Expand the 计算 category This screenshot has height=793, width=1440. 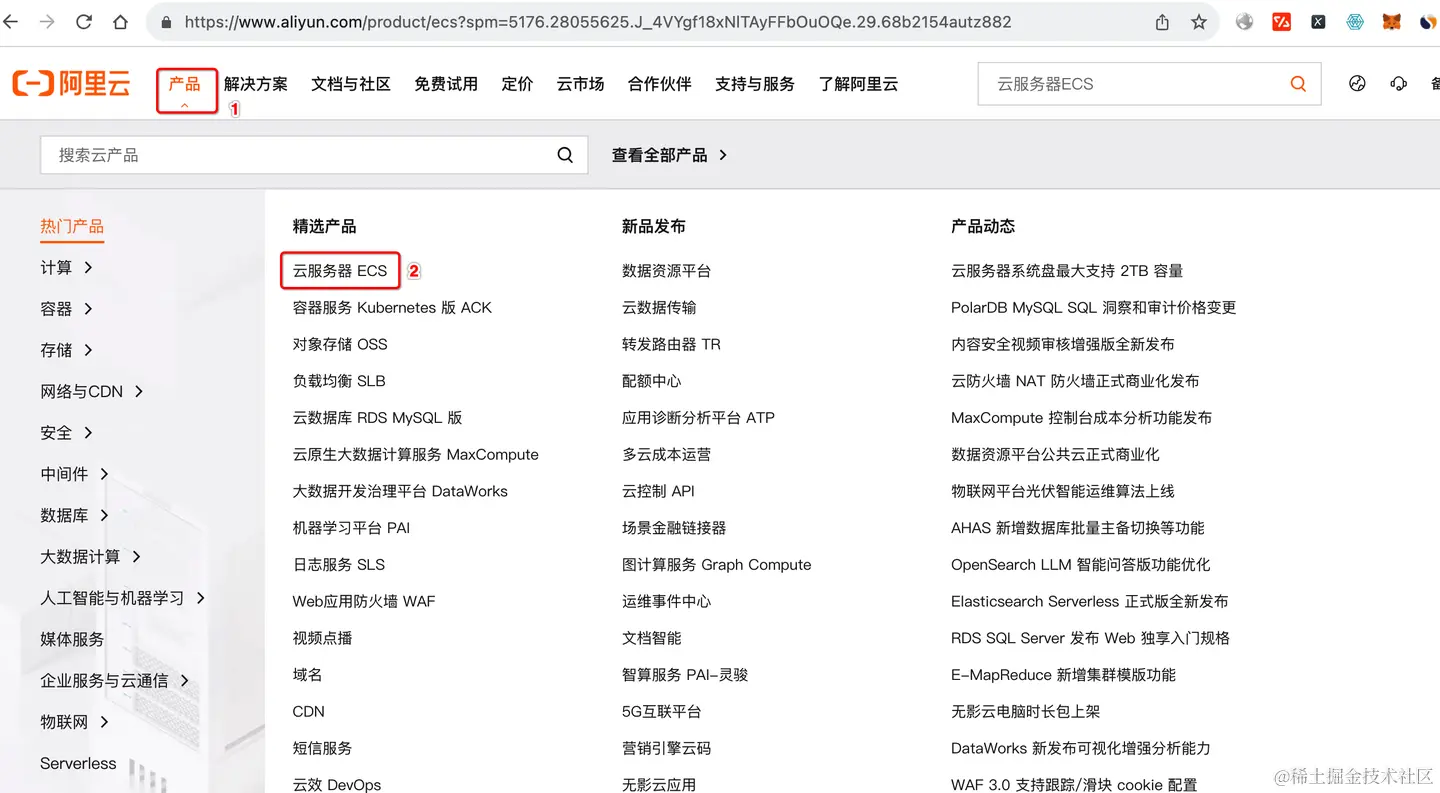[x=66, y=267]
